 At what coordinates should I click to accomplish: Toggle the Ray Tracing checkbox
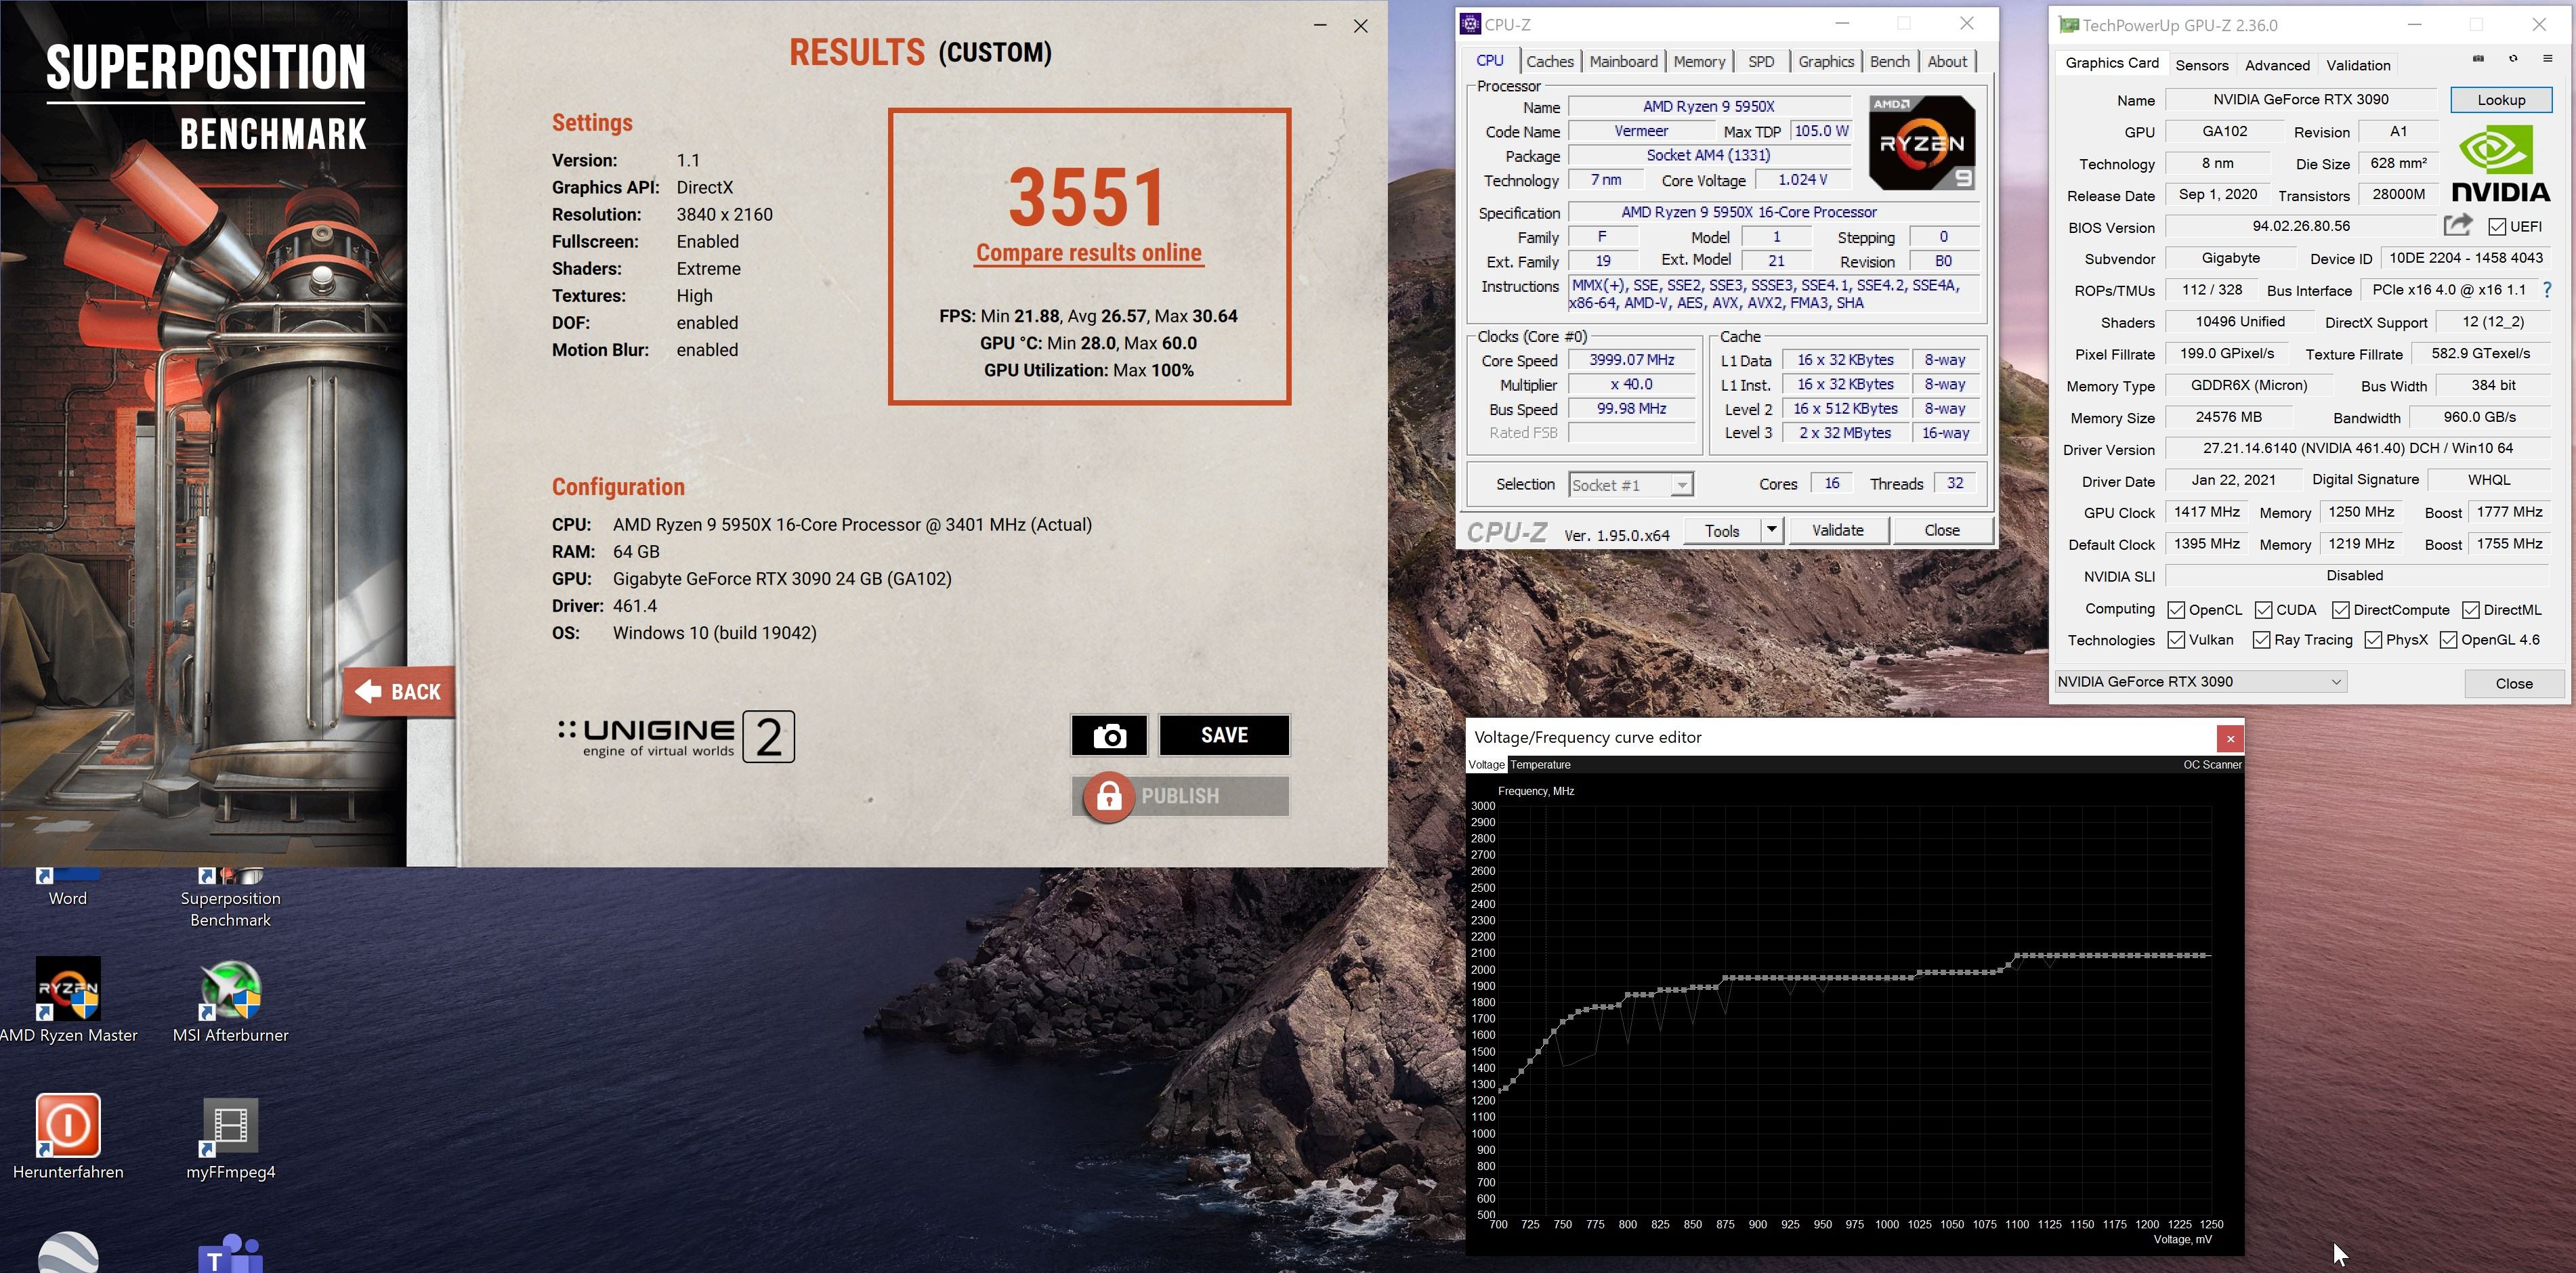coord(2261,640)
